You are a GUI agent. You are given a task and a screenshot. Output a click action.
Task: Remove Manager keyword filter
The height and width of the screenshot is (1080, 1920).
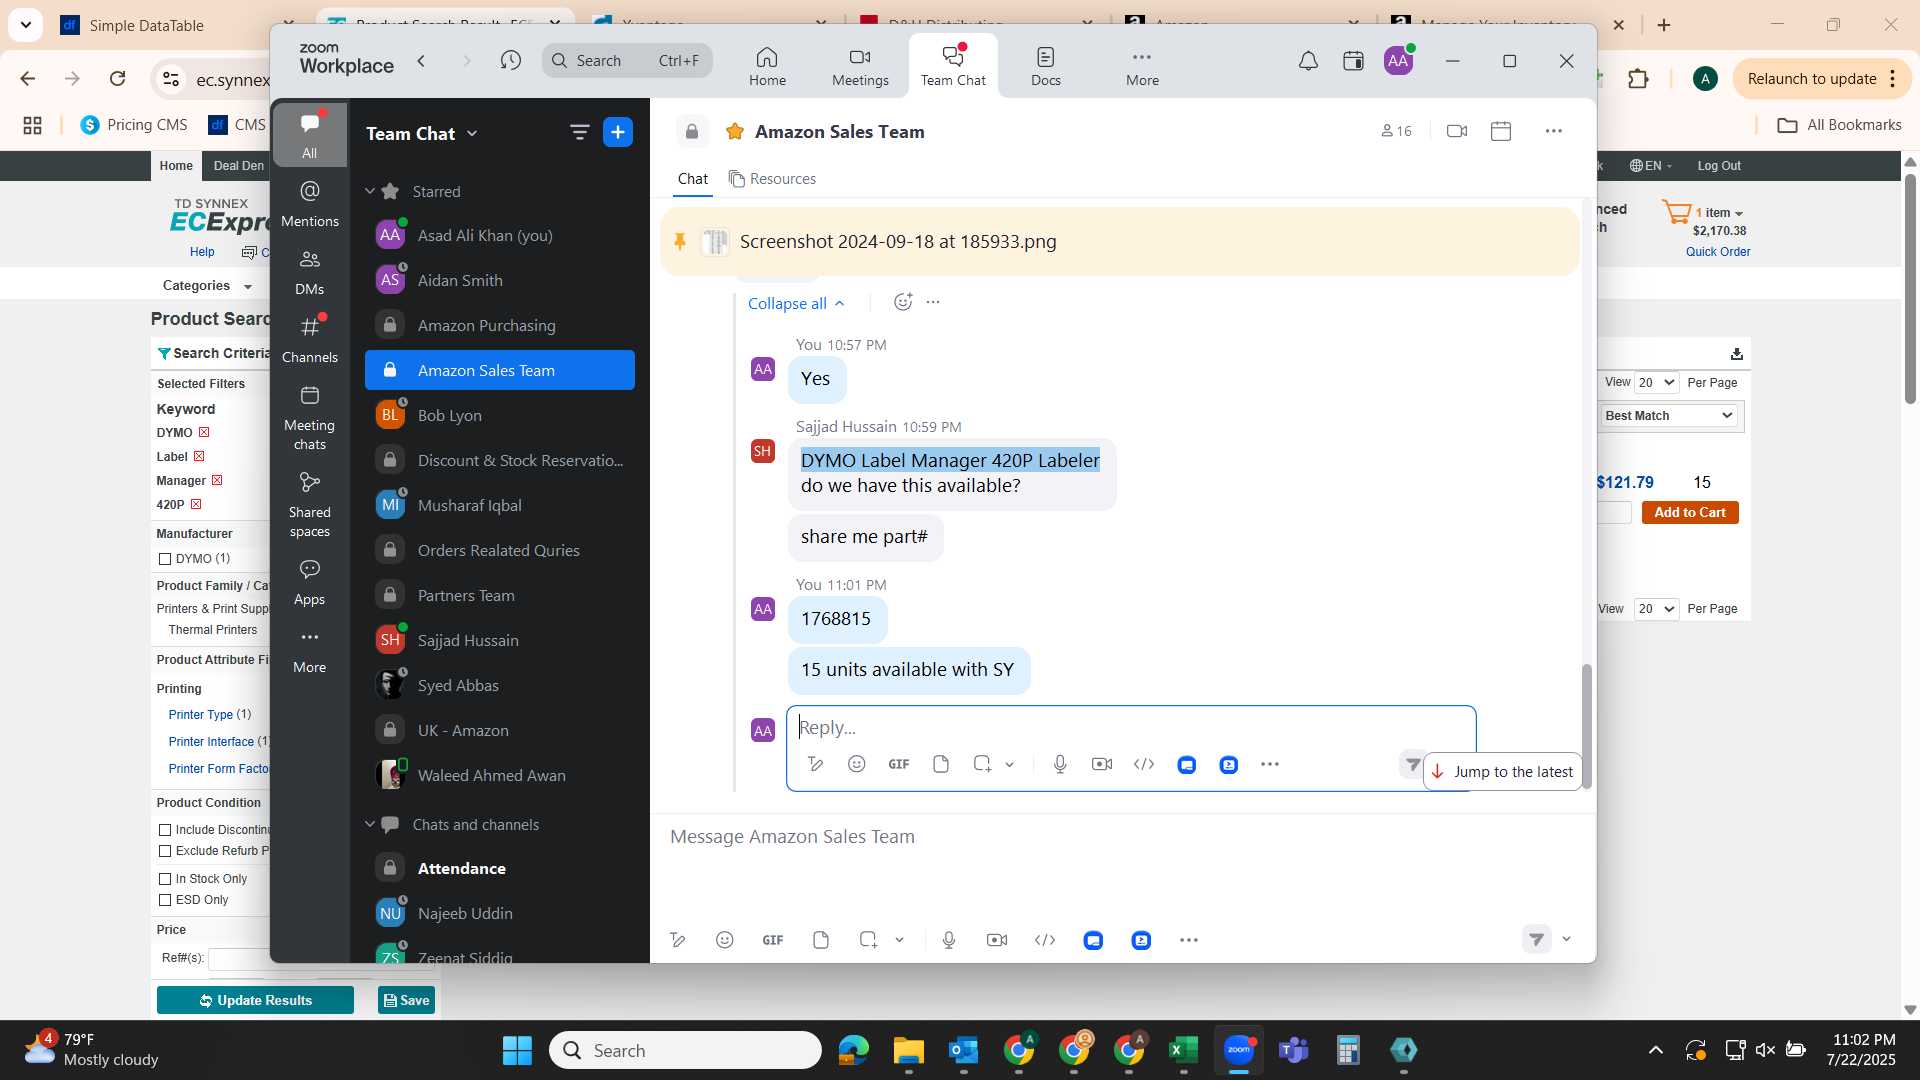coord(217,480)
